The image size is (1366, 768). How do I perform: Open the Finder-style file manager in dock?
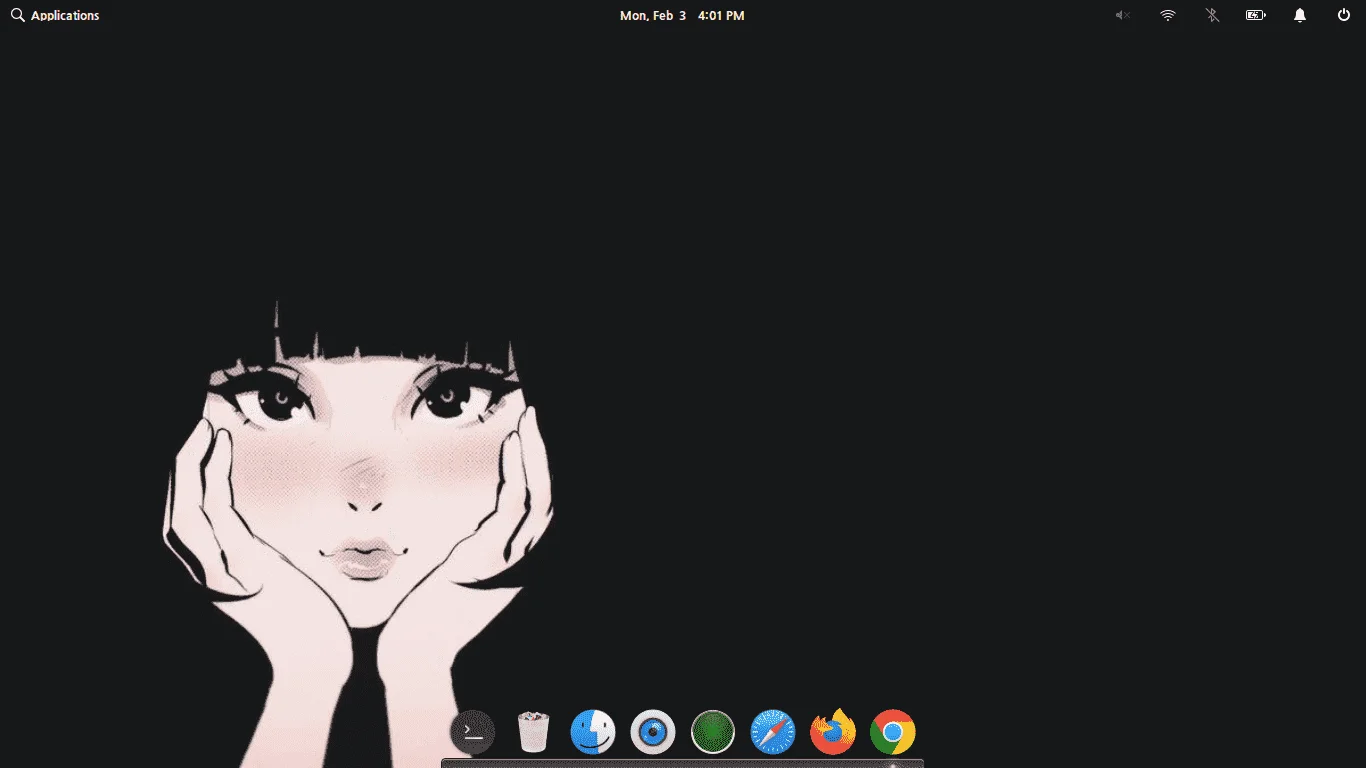(593, 732)
